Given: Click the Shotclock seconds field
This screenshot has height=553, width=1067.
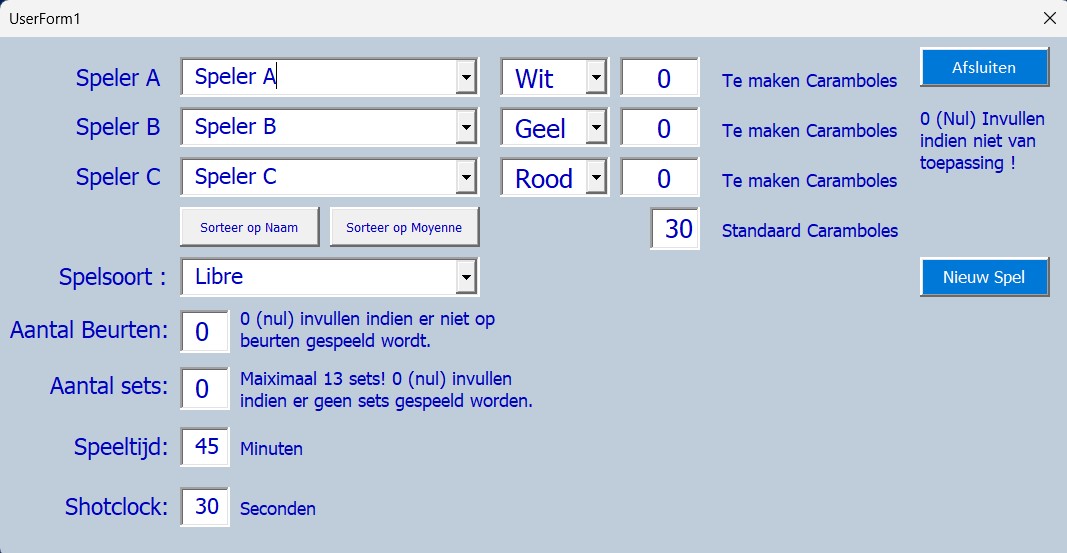Looking at the screenshot, I should (x=205, y=506).
